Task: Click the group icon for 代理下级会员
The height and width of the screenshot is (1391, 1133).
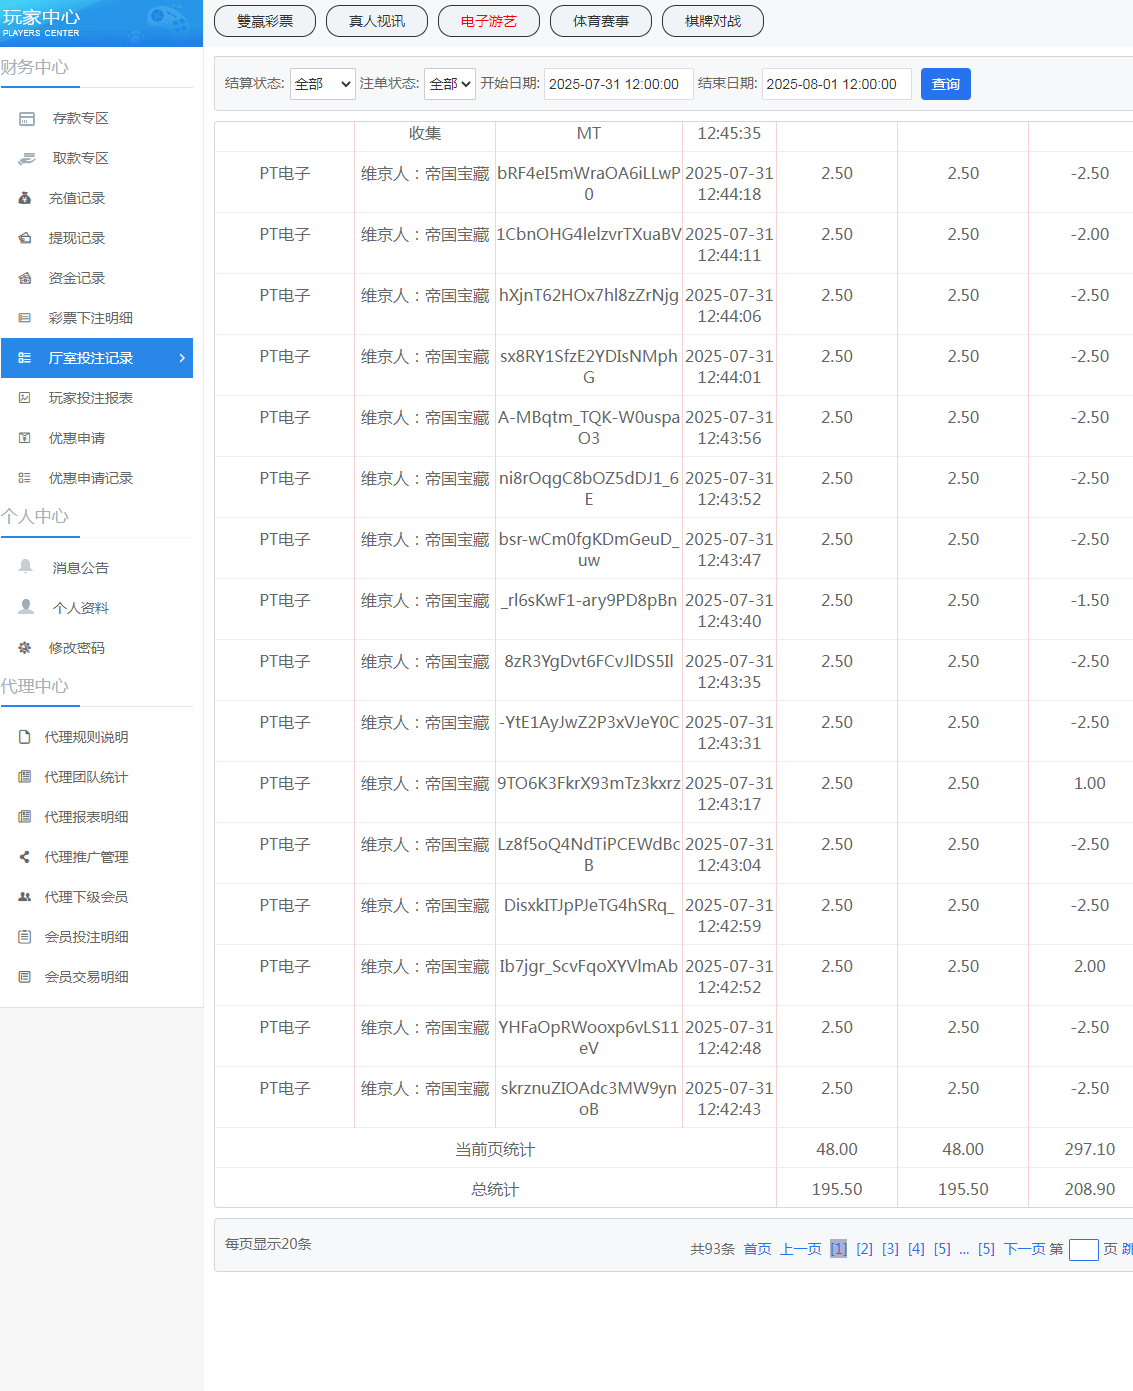Action: pyautogui.click(x=25, y=897)
